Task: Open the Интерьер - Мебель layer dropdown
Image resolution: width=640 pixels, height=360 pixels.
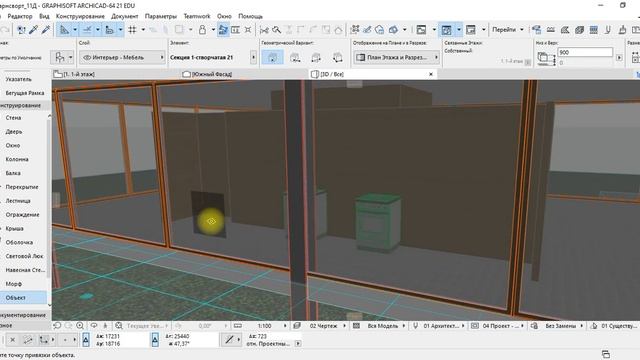Action: 122,58
